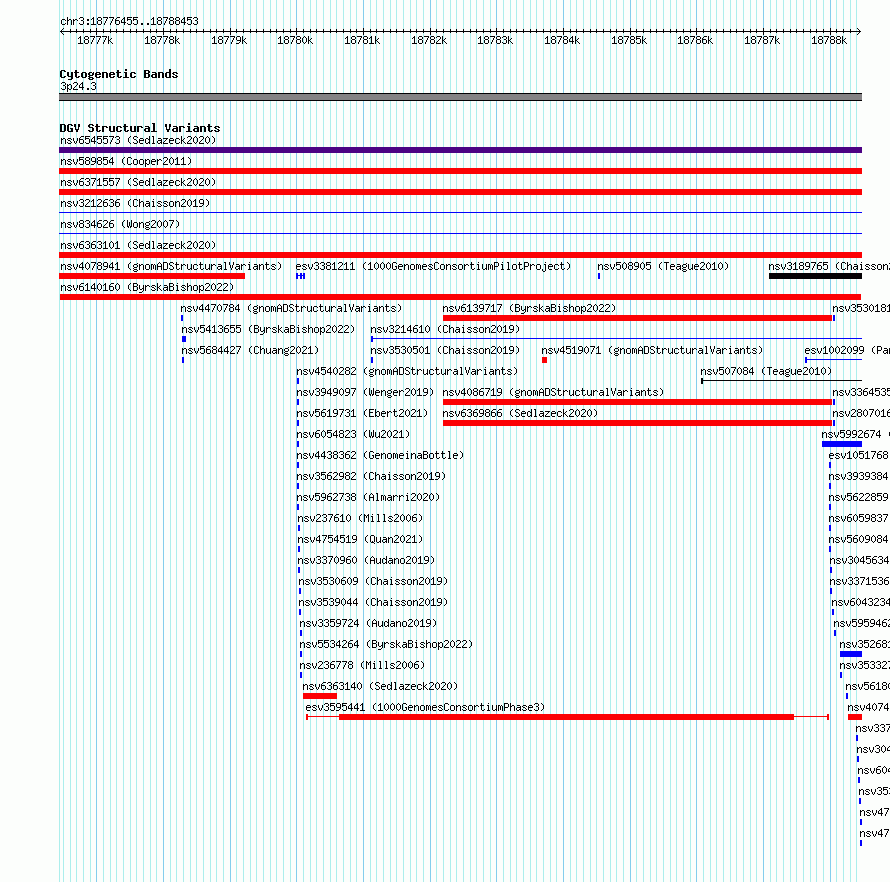Click nsv3214610 (Chaisson2019) label

(x=445, y=329)
